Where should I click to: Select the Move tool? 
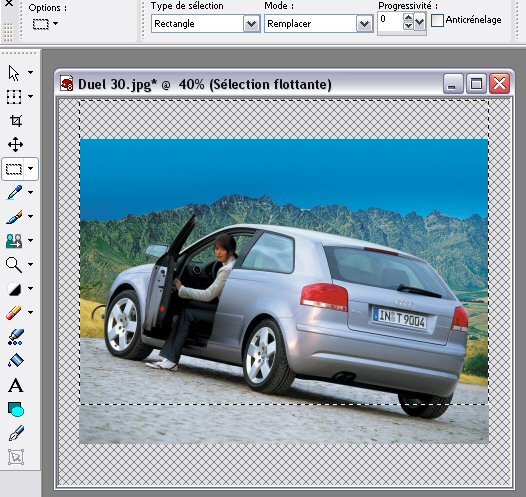tap(15, 145)
